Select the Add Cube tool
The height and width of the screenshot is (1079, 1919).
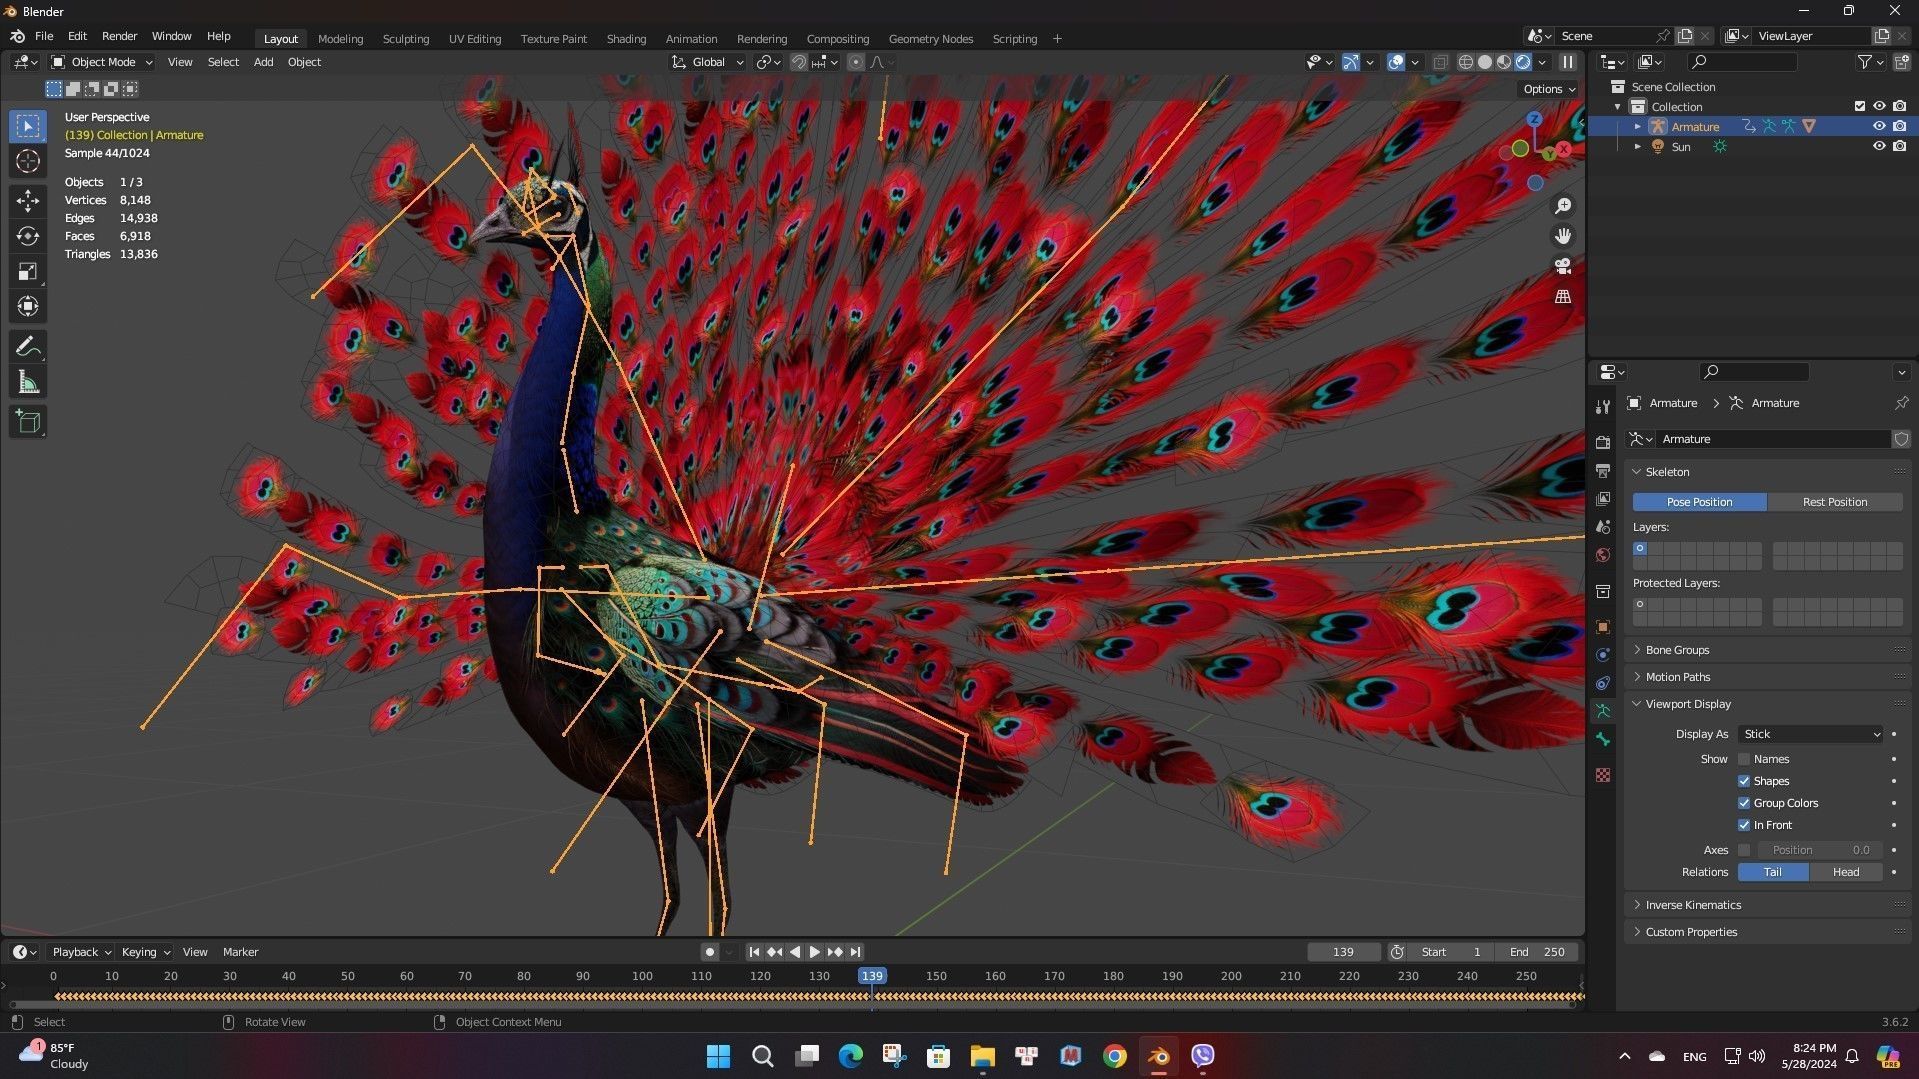point(28,422)
